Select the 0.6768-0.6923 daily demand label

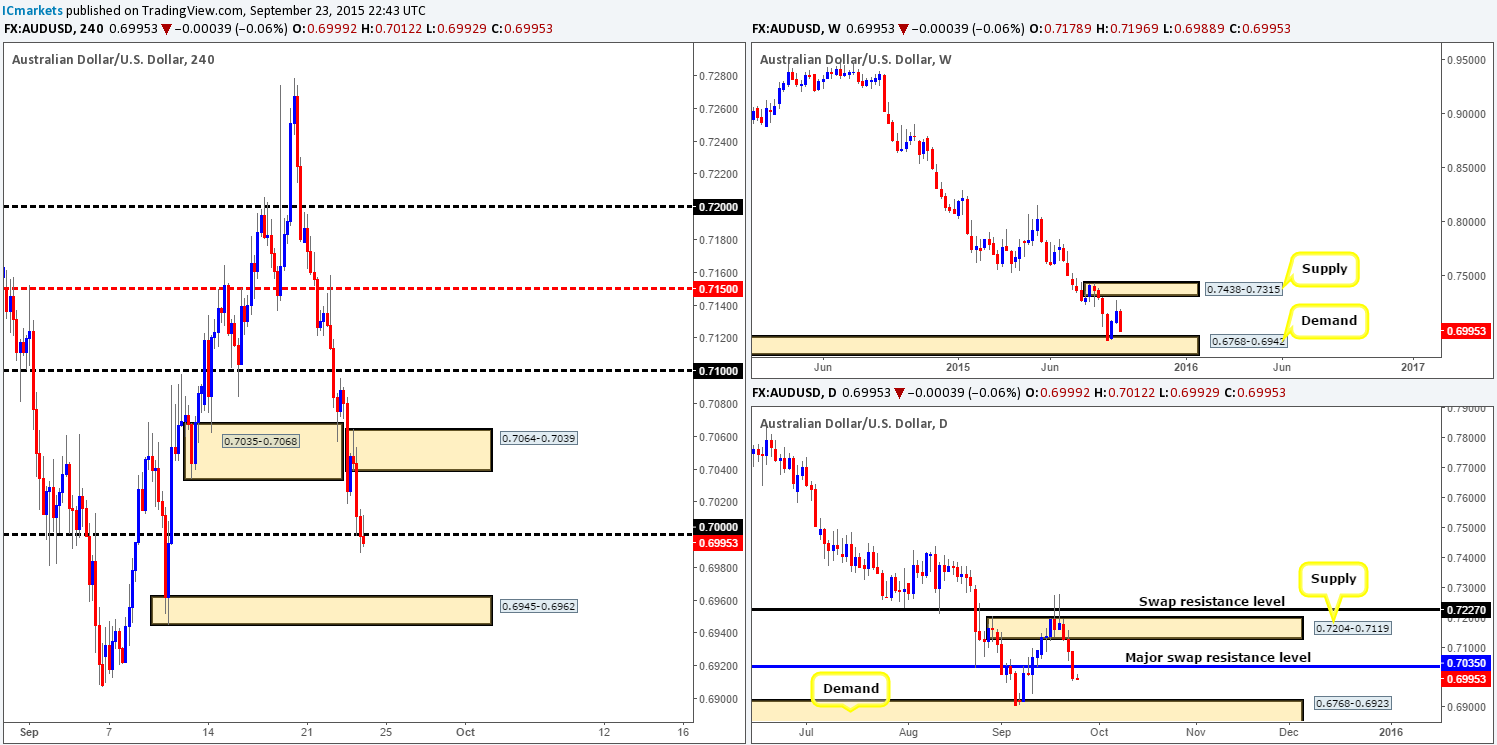click(1354, 703)
